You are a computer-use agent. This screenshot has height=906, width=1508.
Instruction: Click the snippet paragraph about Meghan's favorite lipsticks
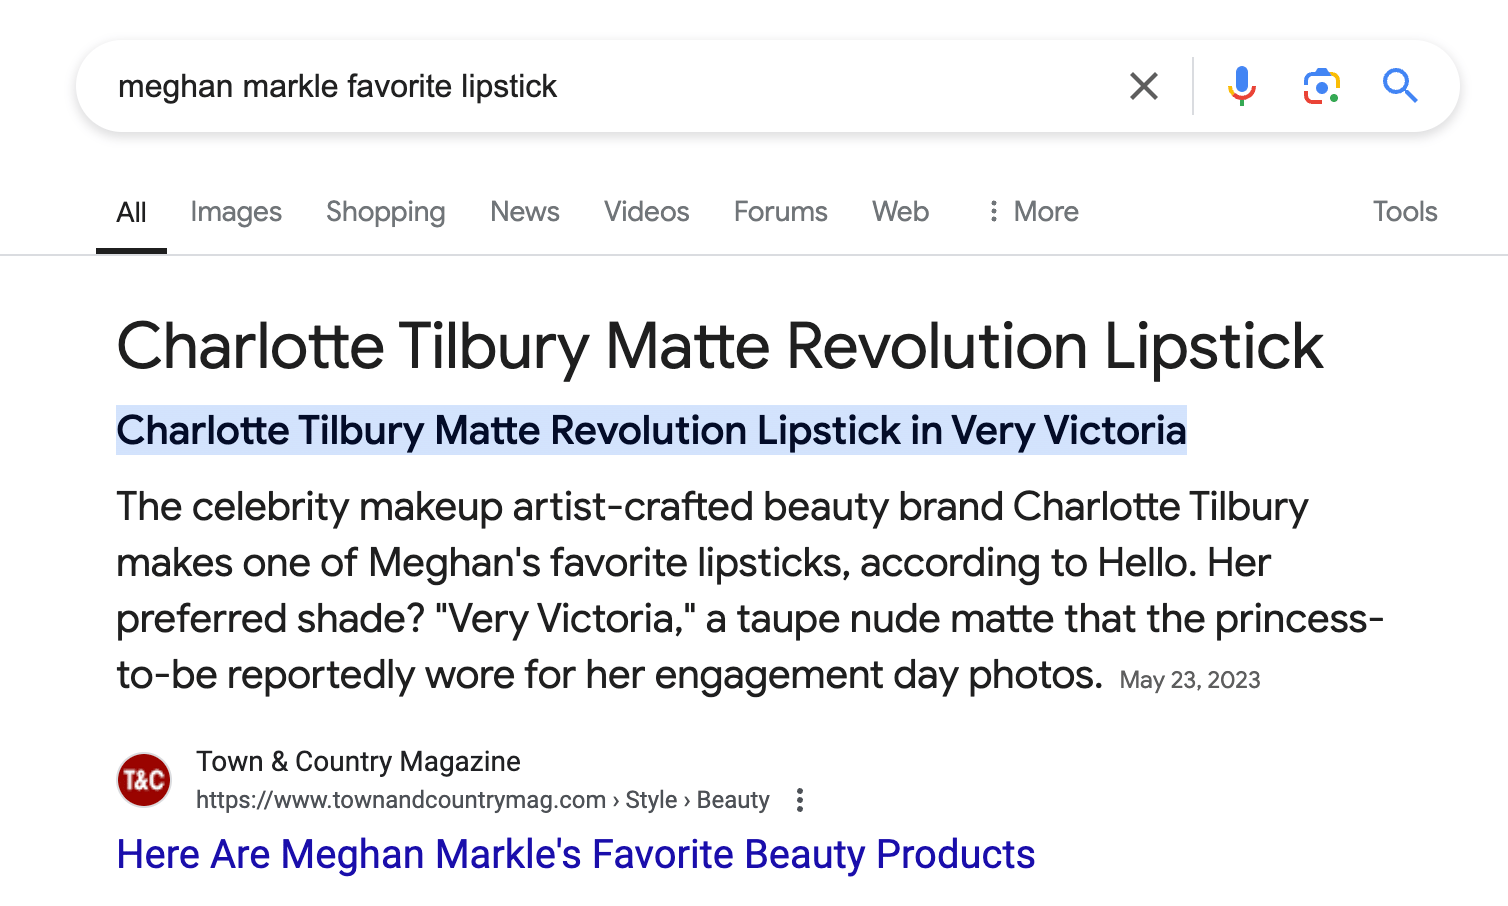tap(750, 591)
